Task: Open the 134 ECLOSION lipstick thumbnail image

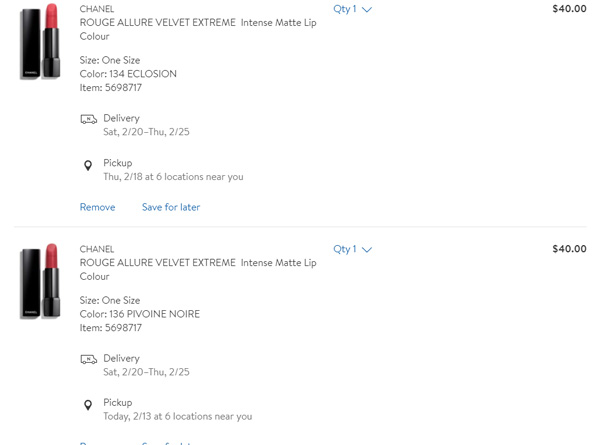Action: [x=40, y=41]
